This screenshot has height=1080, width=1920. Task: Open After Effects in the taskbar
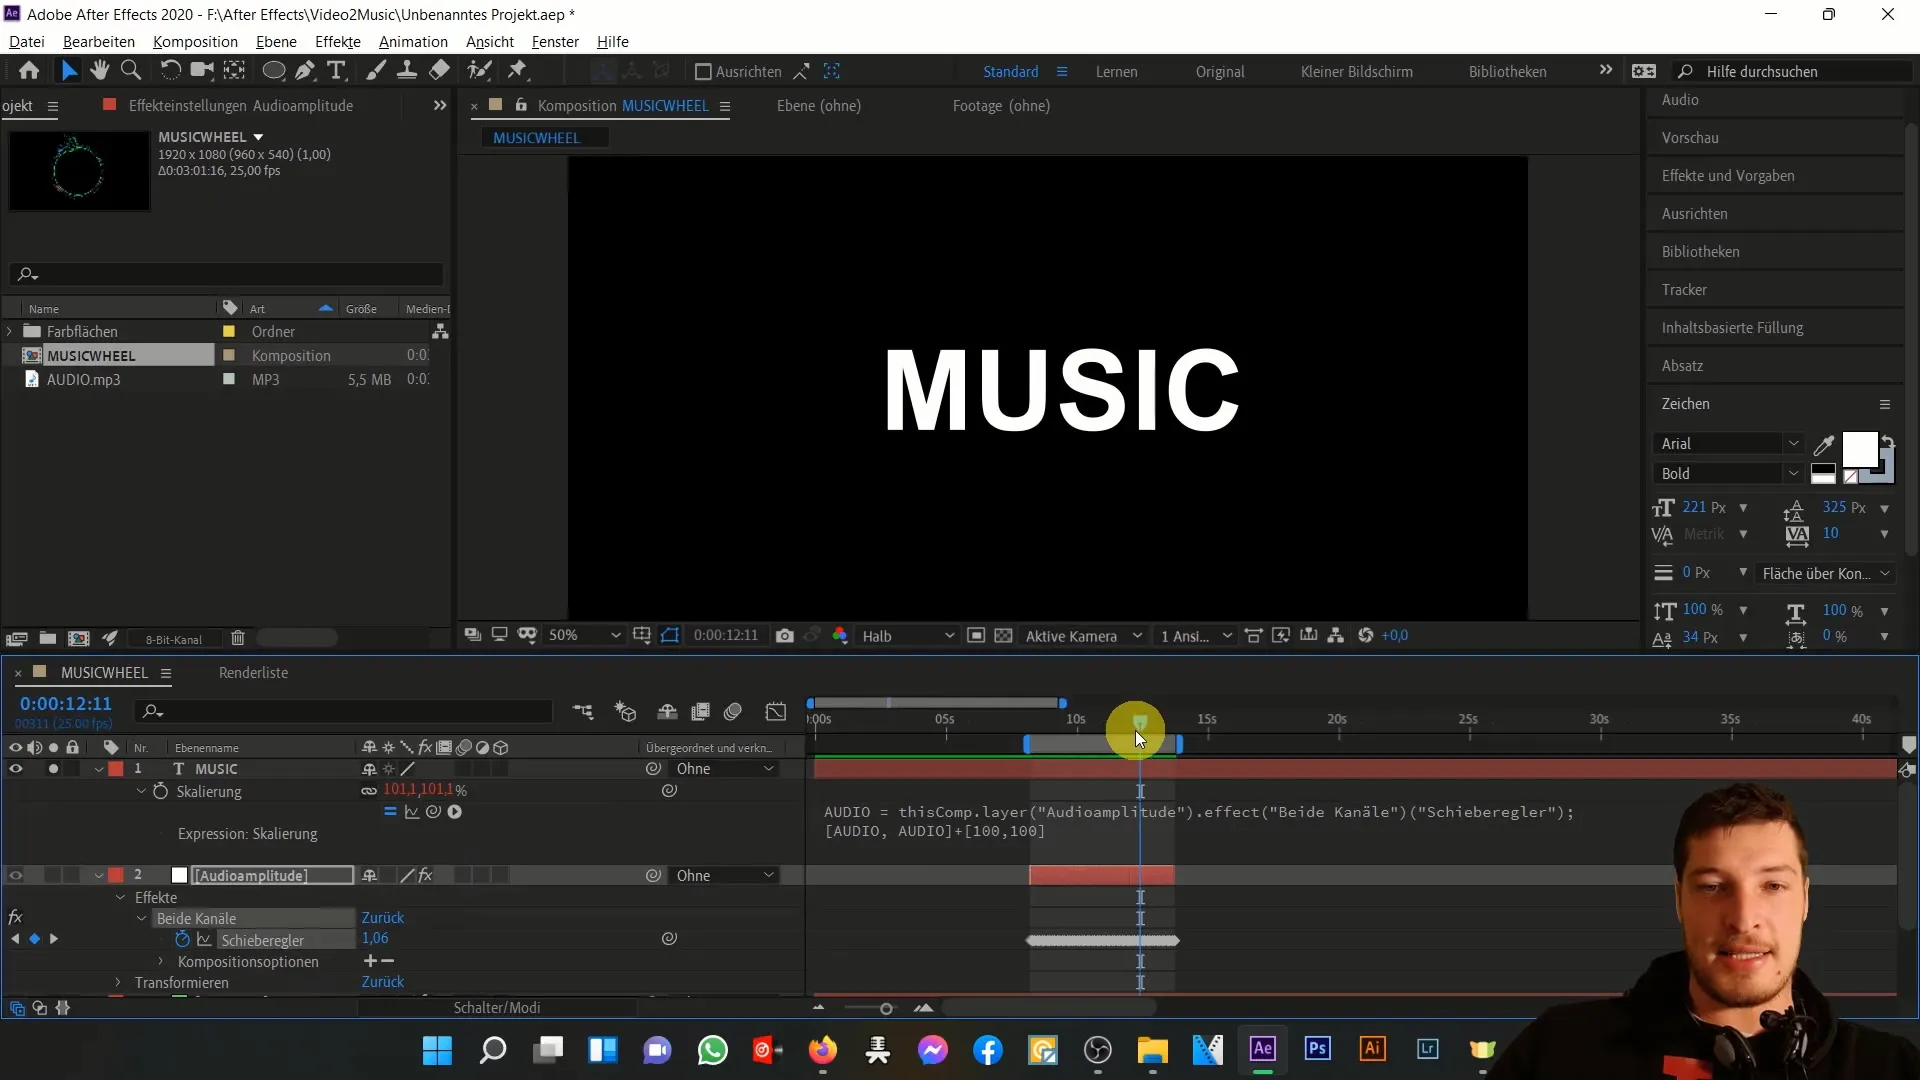coord(1262,1049)
